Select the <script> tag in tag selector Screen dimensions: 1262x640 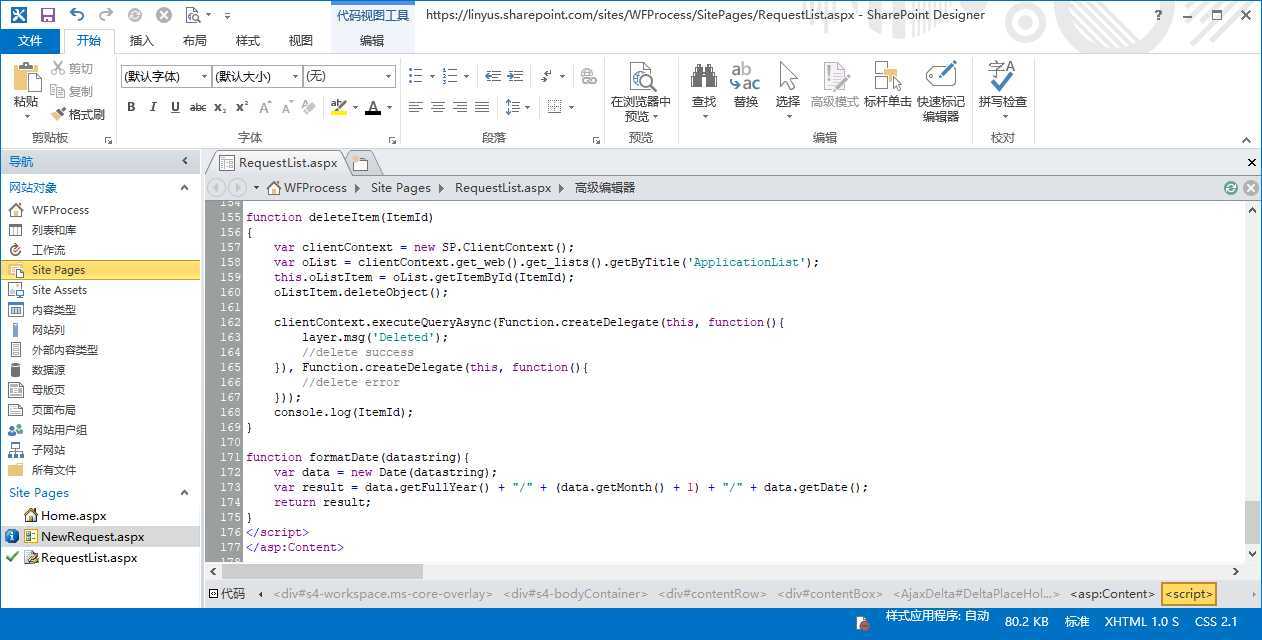1189,594
